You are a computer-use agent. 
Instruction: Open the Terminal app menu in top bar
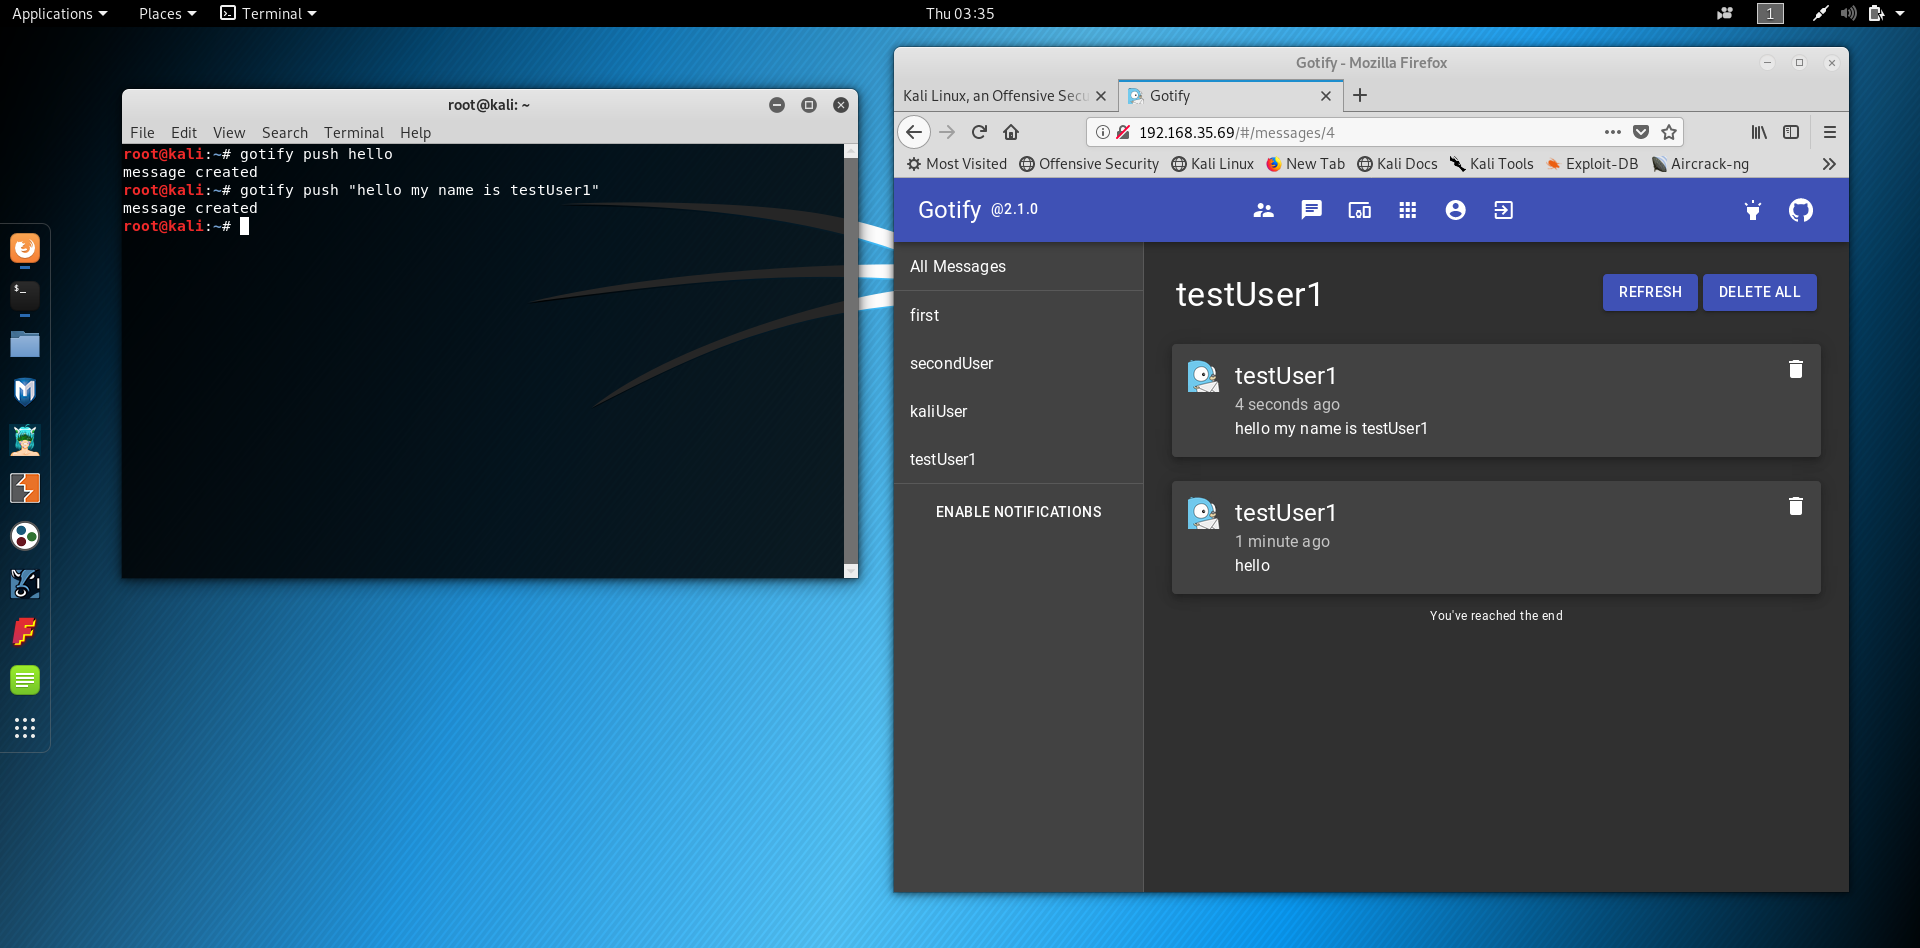click(x=268, y=13)
